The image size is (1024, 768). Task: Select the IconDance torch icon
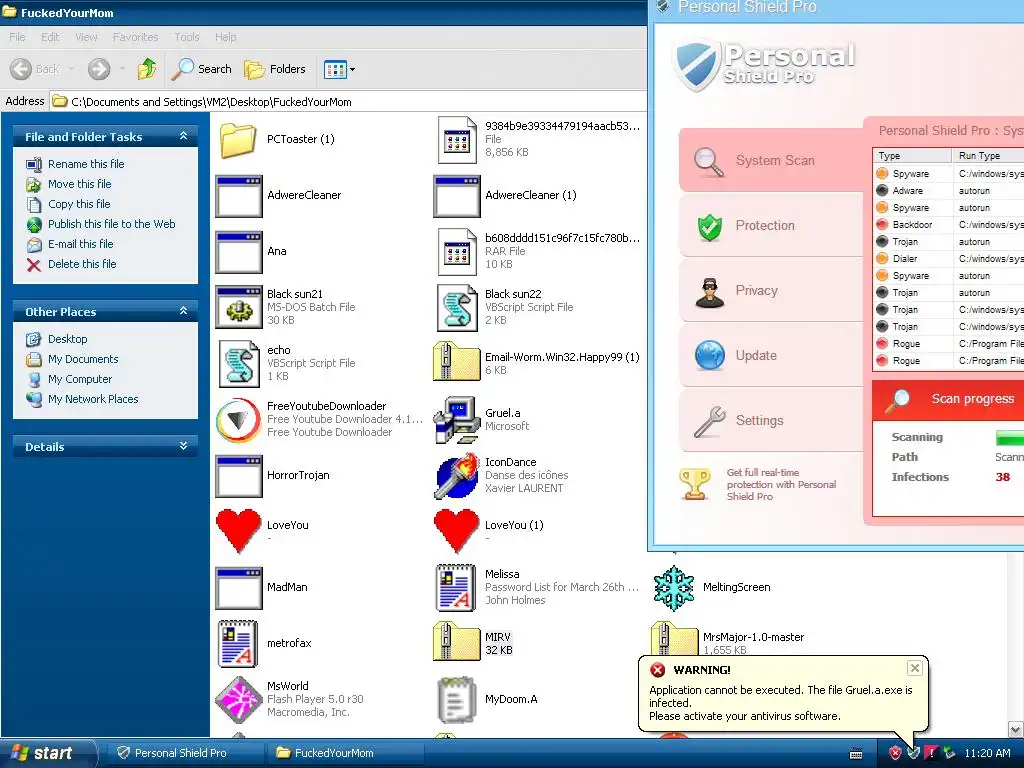457,476
